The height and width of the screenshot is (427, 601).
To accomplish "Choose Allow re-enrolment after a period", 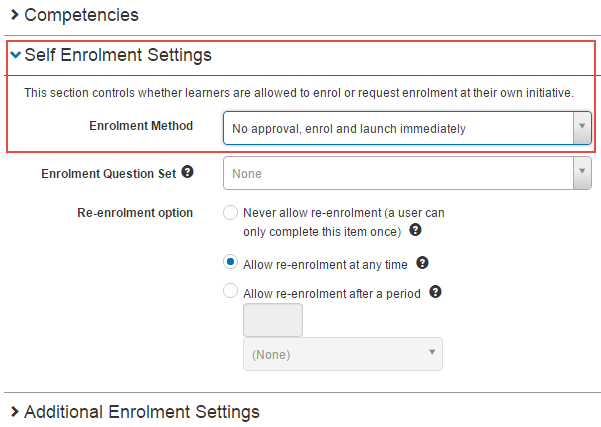I will (231, 292).
